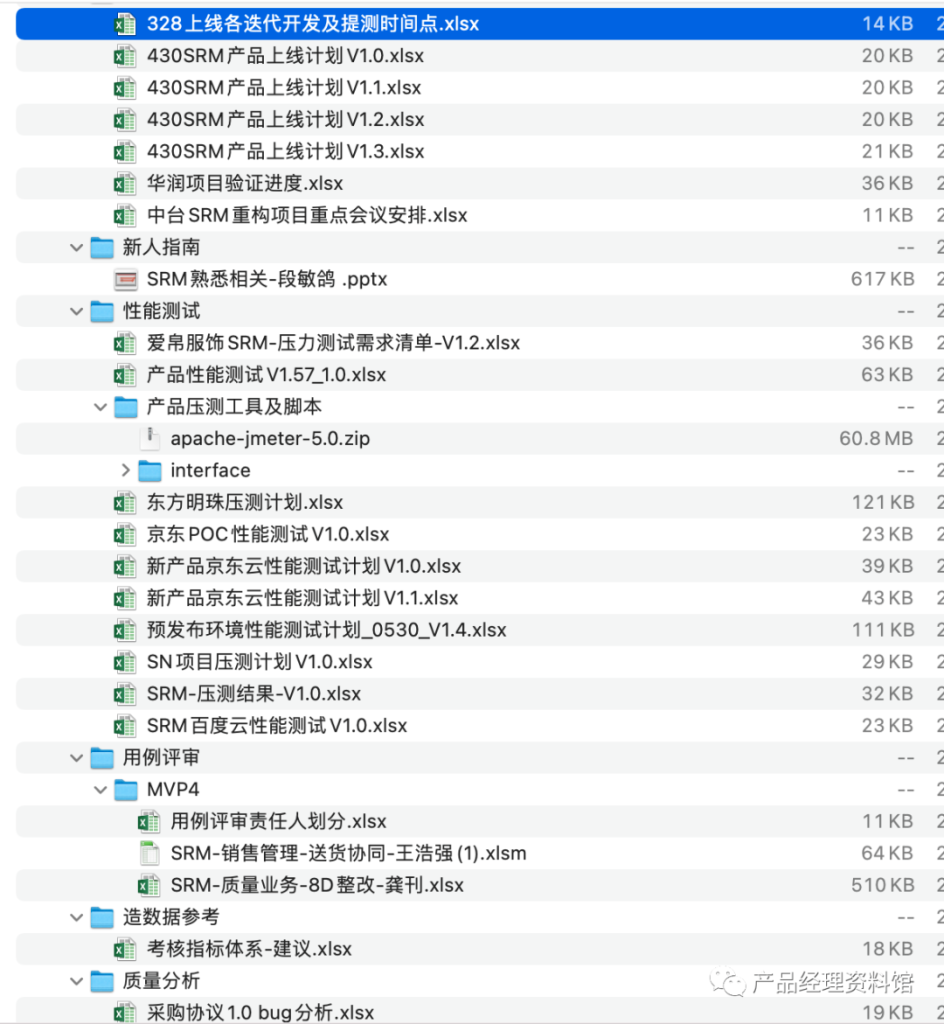Collapse the 性能测试 folder
This screenshot has height=1024, width=944.
(77, 311)
